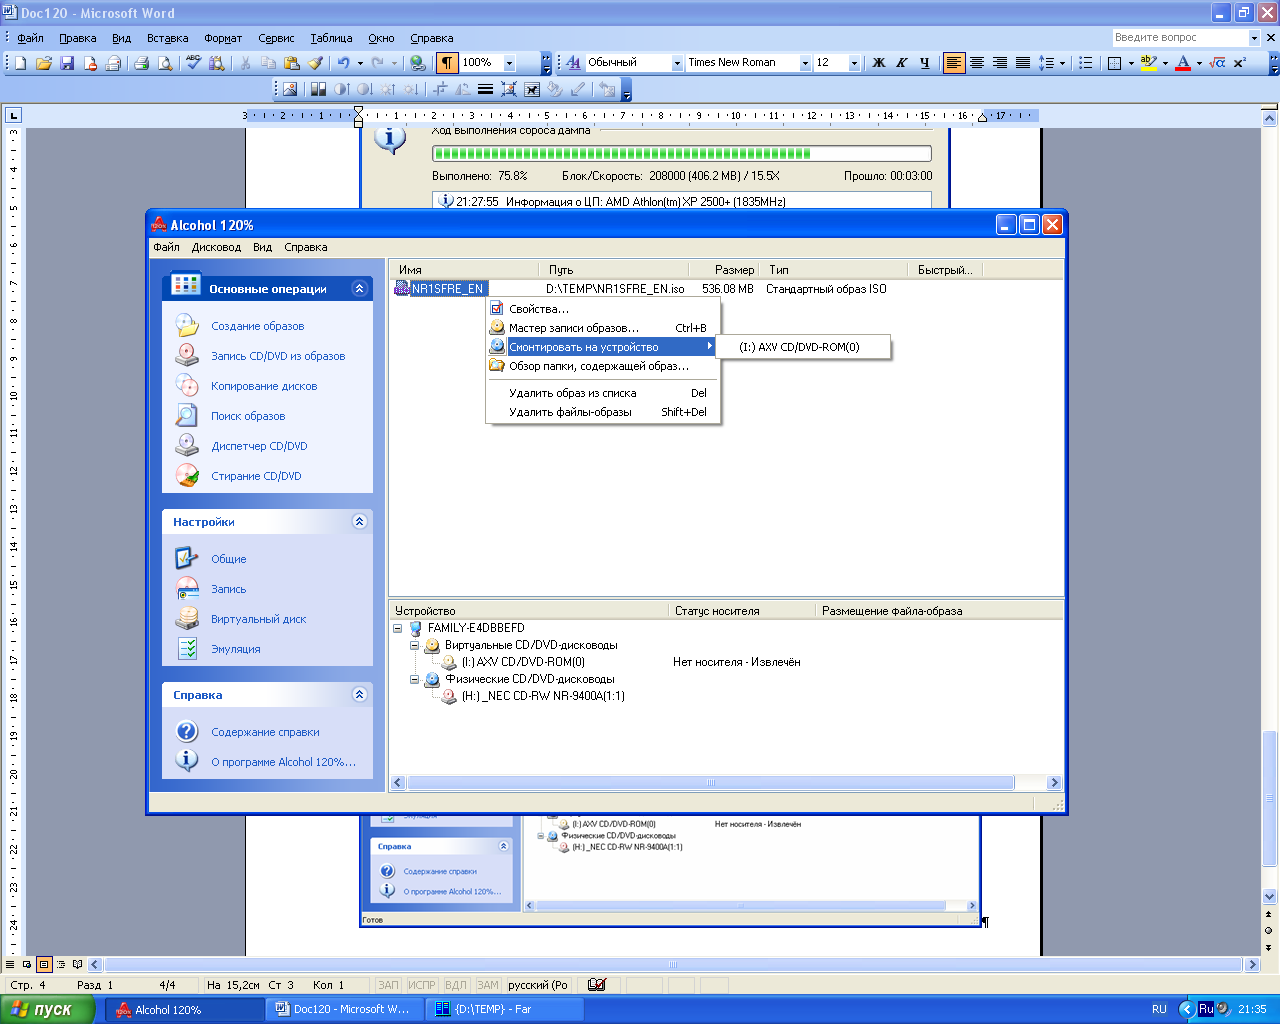The image size is (1280, 1024).
Task: Click Compress Pictures on Picture toolbar
Action: click(509, 89)
